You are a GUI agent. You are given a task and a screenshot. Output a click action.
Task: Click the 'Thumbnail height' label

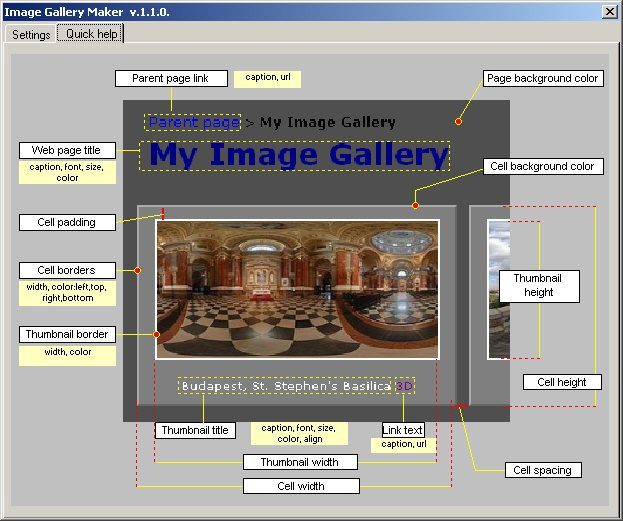tap(539, 286)
